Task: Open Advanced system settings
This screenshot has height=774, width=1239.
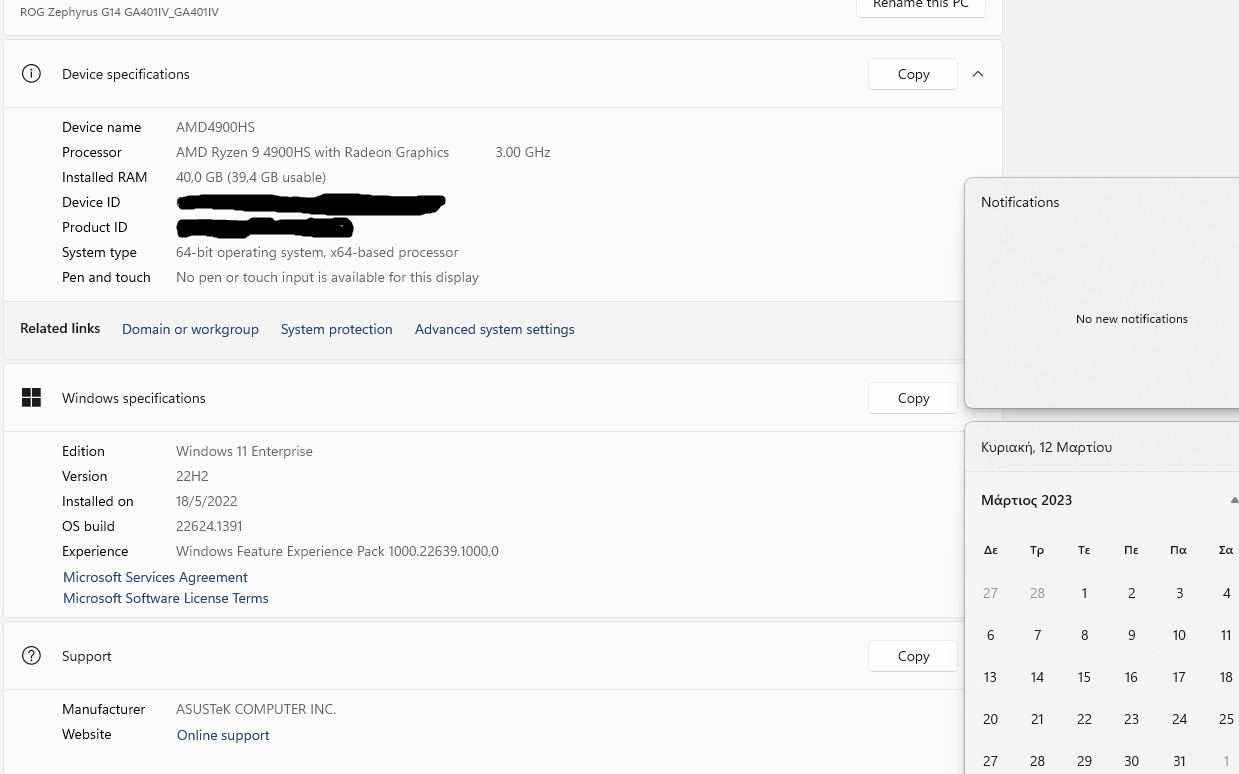Action: coord(494,329)
